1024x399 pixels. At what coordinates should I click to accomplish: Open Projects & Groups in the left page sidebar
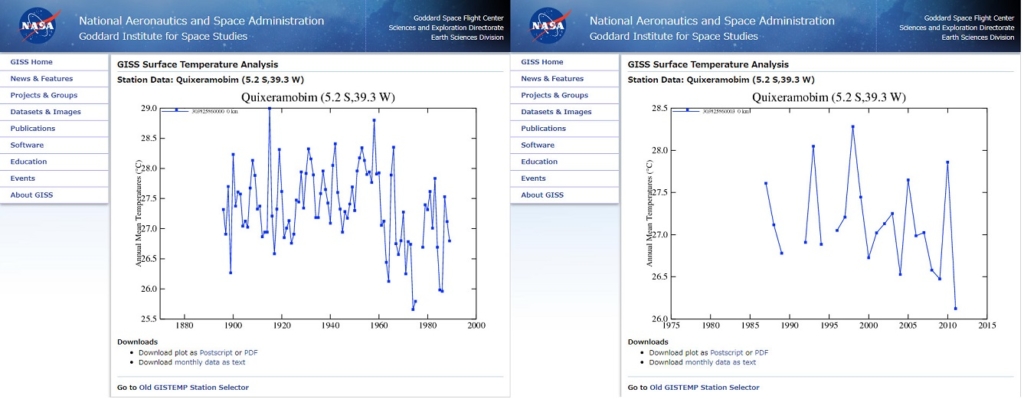tap(44, 95)
